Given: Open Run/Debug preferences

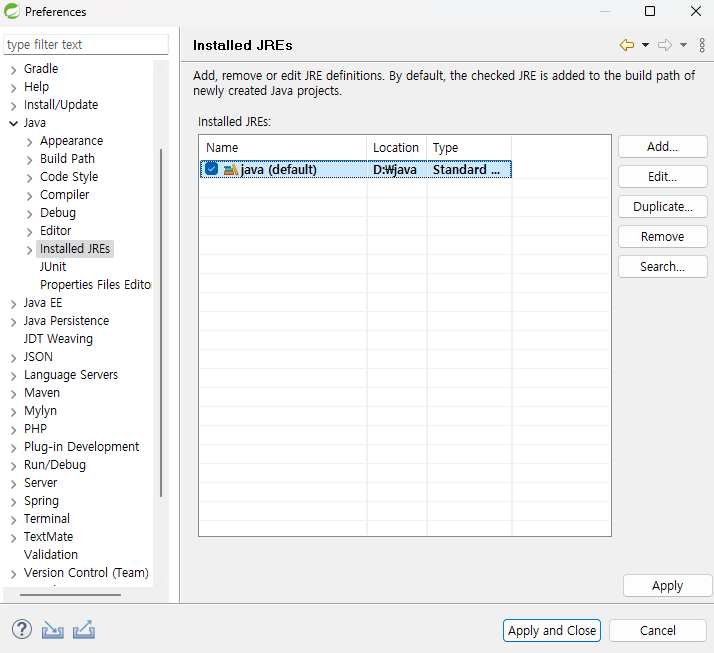Looking at the screenshot, I should tap(55, 465).
